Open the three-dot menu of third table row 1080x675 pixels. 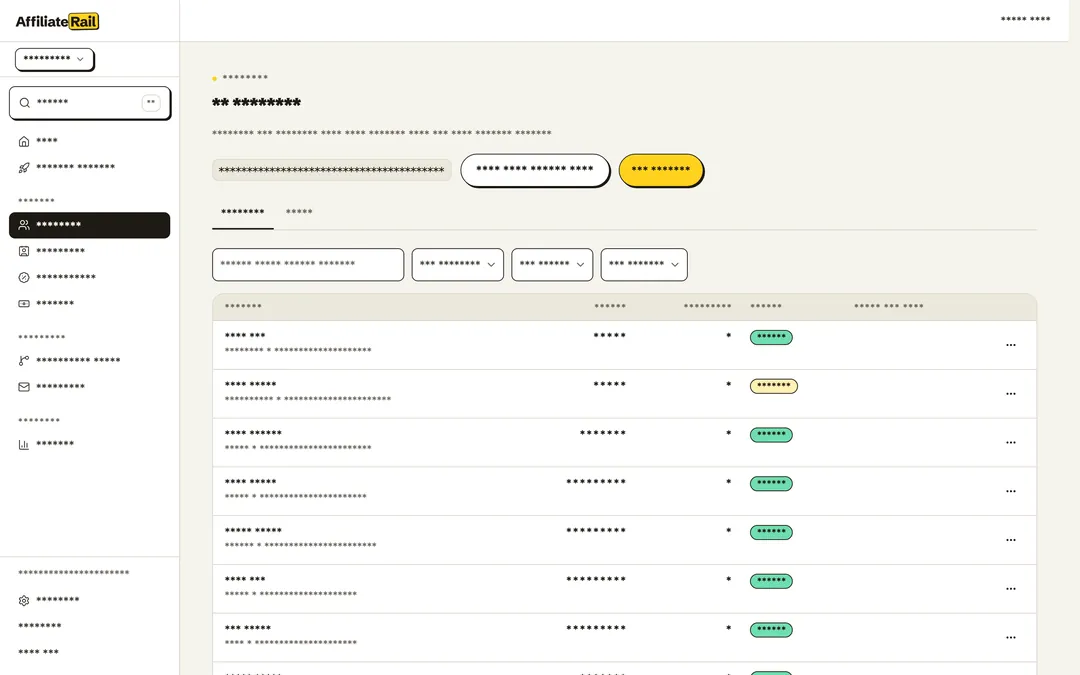click(1010, 443)
